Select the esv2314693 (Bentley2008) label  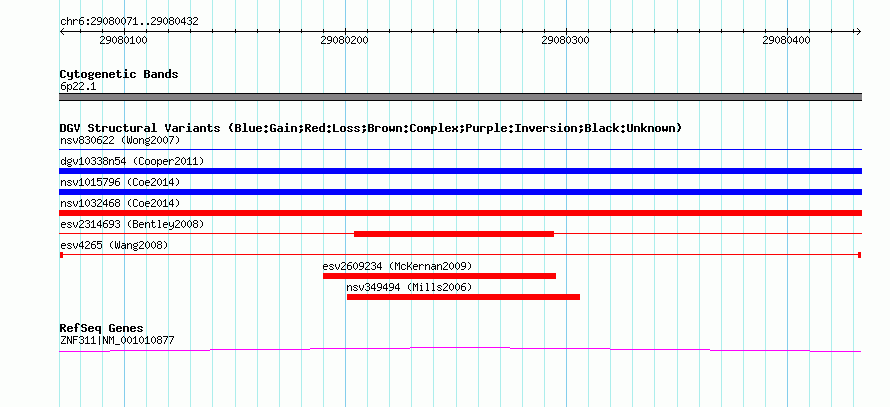click(x=132, y=224)
